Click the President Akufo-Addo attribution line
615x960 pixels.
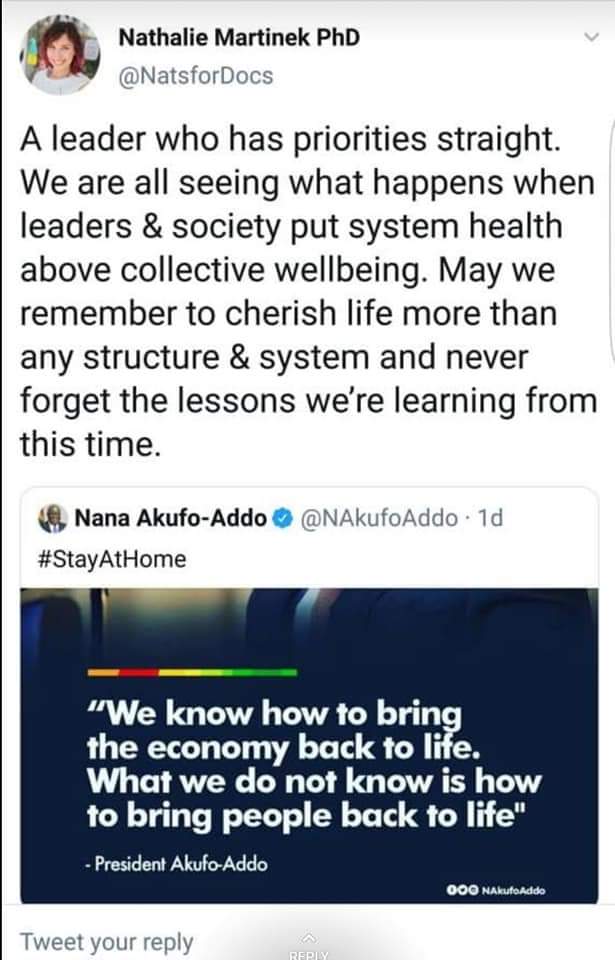point(176,864)
